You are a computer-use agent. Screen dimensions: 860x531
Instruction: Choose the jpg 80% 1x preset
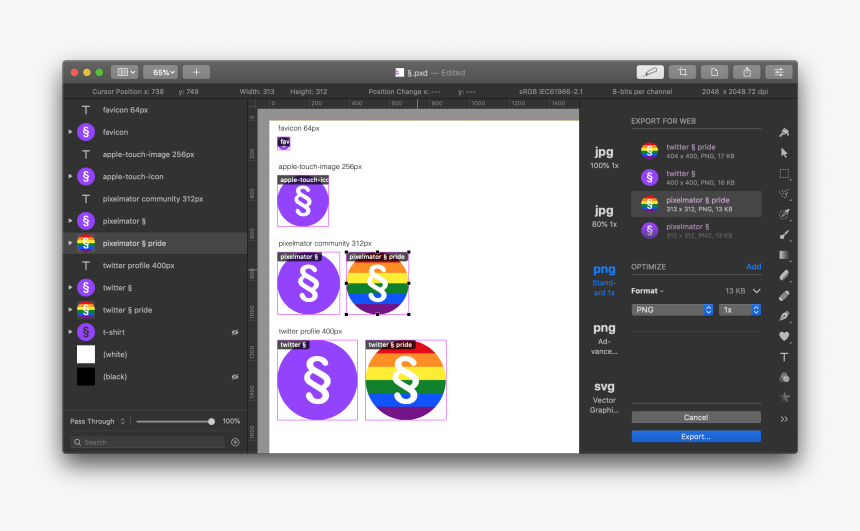click(x=604, y=216)
